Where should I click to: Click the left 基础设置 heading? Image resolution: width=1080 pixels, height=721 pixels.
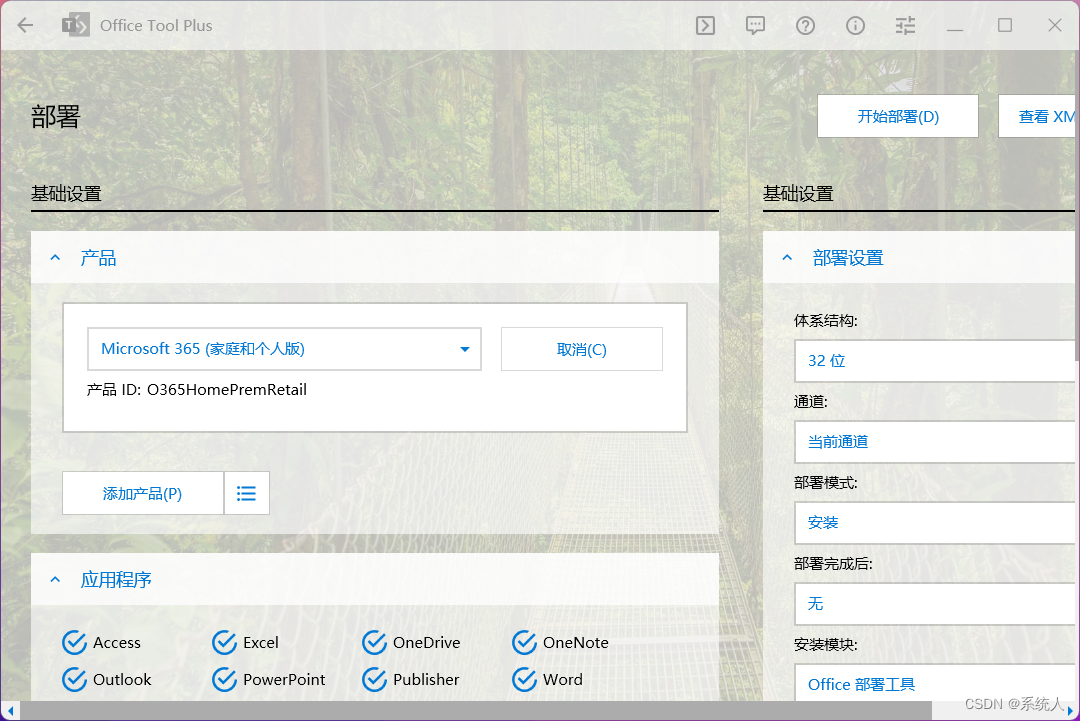66,194
